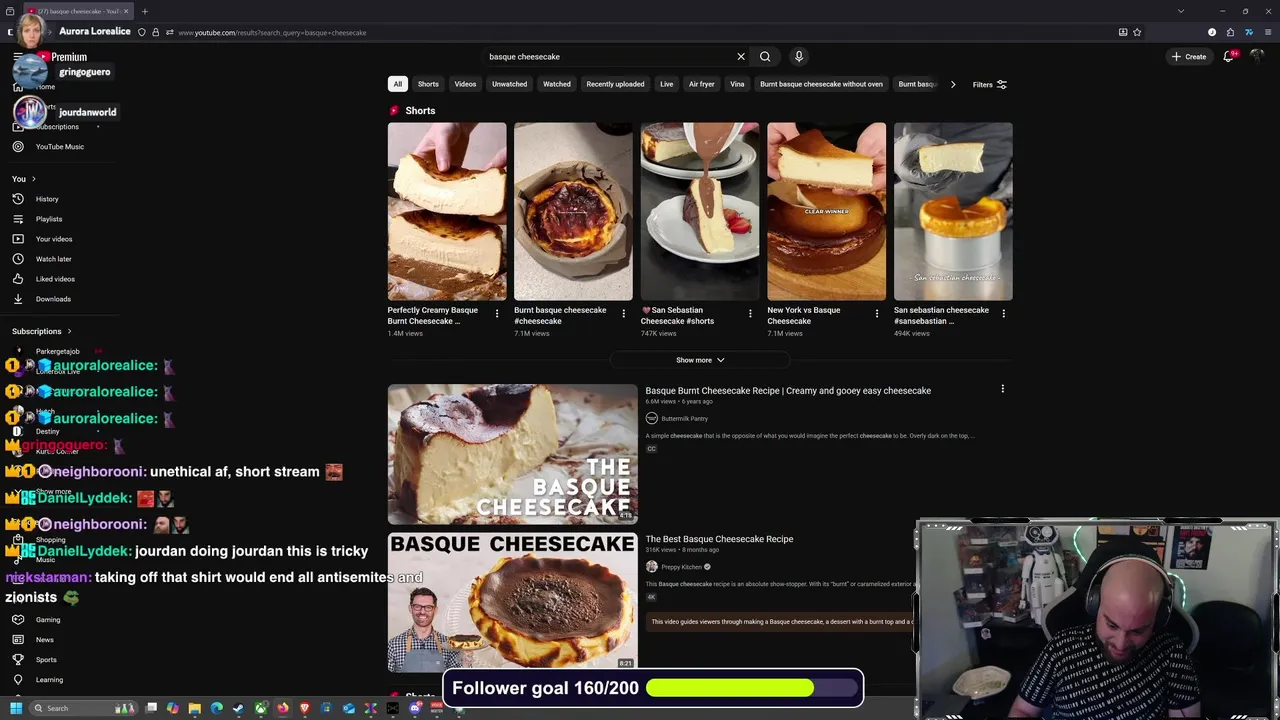This screenshot has height=720, width=1280.
Task: Select the Vina filter chip
Action: 737,84
